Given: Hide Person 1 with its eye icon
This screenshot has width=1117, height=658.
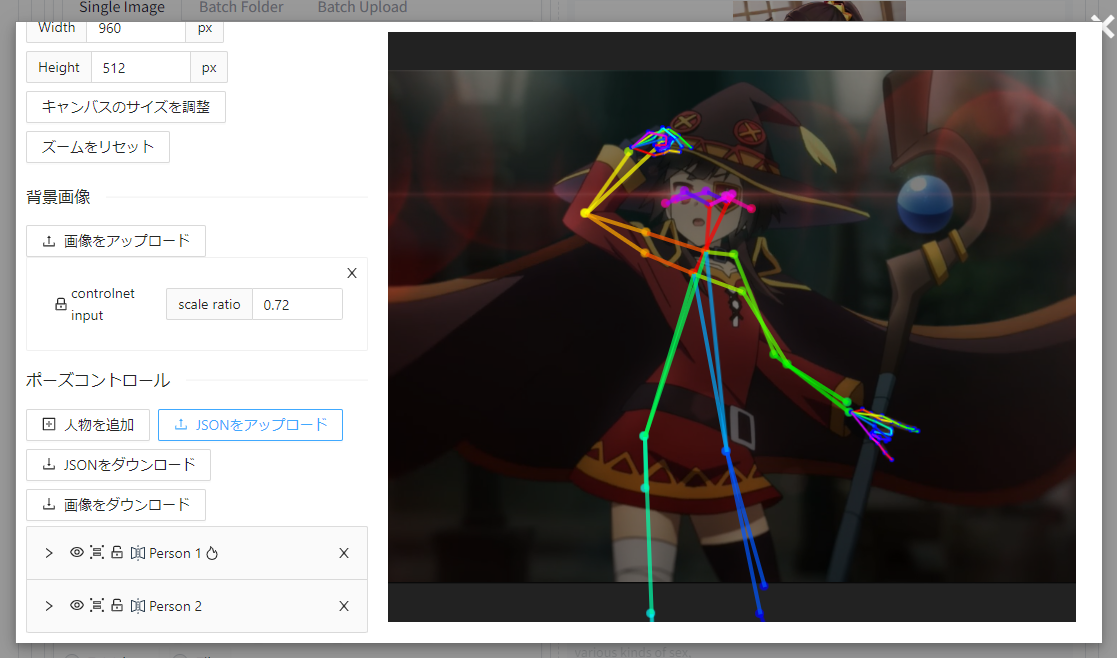Looking at the screenshot, I should [x=77, y=553].
